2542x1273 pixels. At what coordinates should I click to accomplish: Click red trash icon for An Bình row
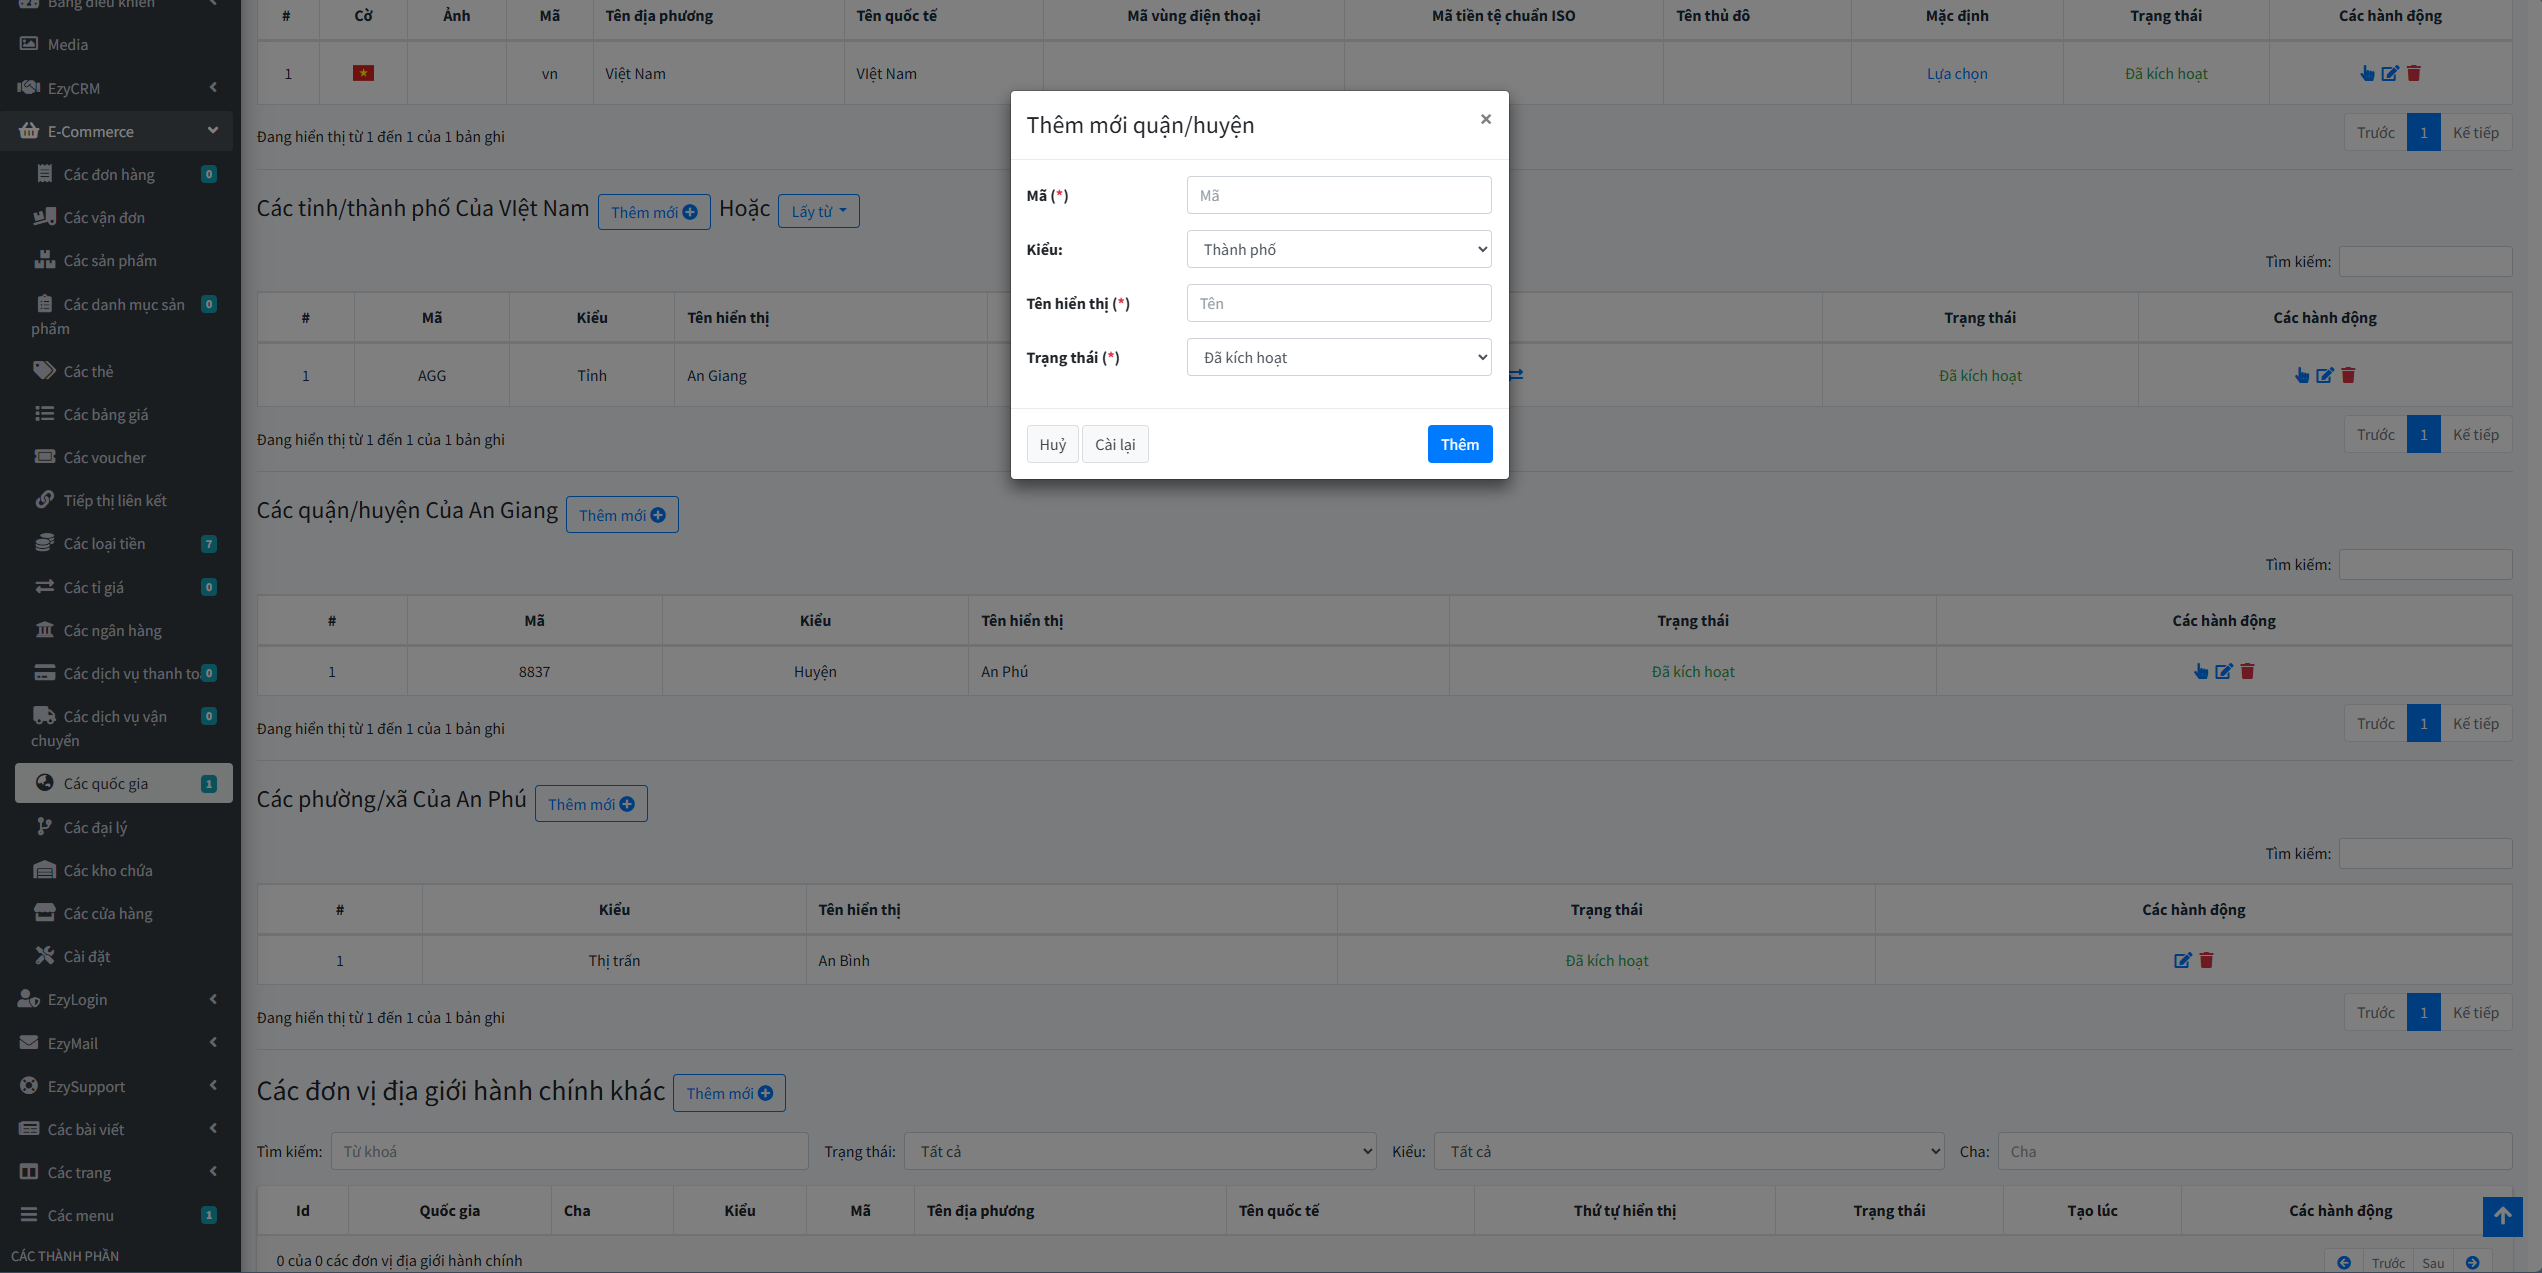pos(2206,960)
